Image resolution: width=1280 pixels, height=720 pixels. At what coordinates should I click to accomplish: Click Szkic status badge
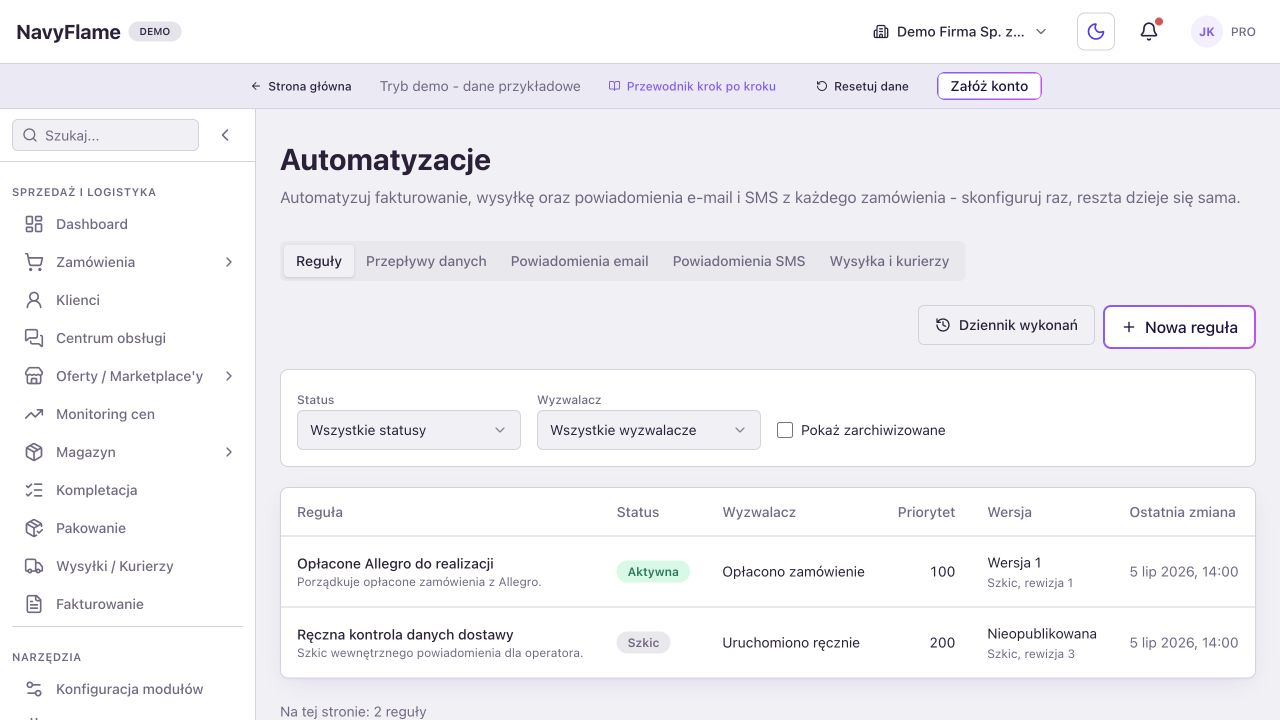pyautogui.click(x=643, y=643)
